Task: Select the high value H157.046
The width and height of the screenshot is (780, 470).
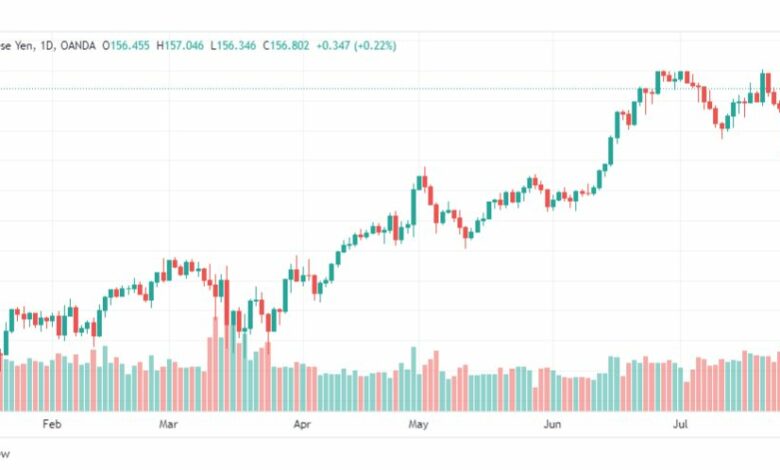Action: 180,46
